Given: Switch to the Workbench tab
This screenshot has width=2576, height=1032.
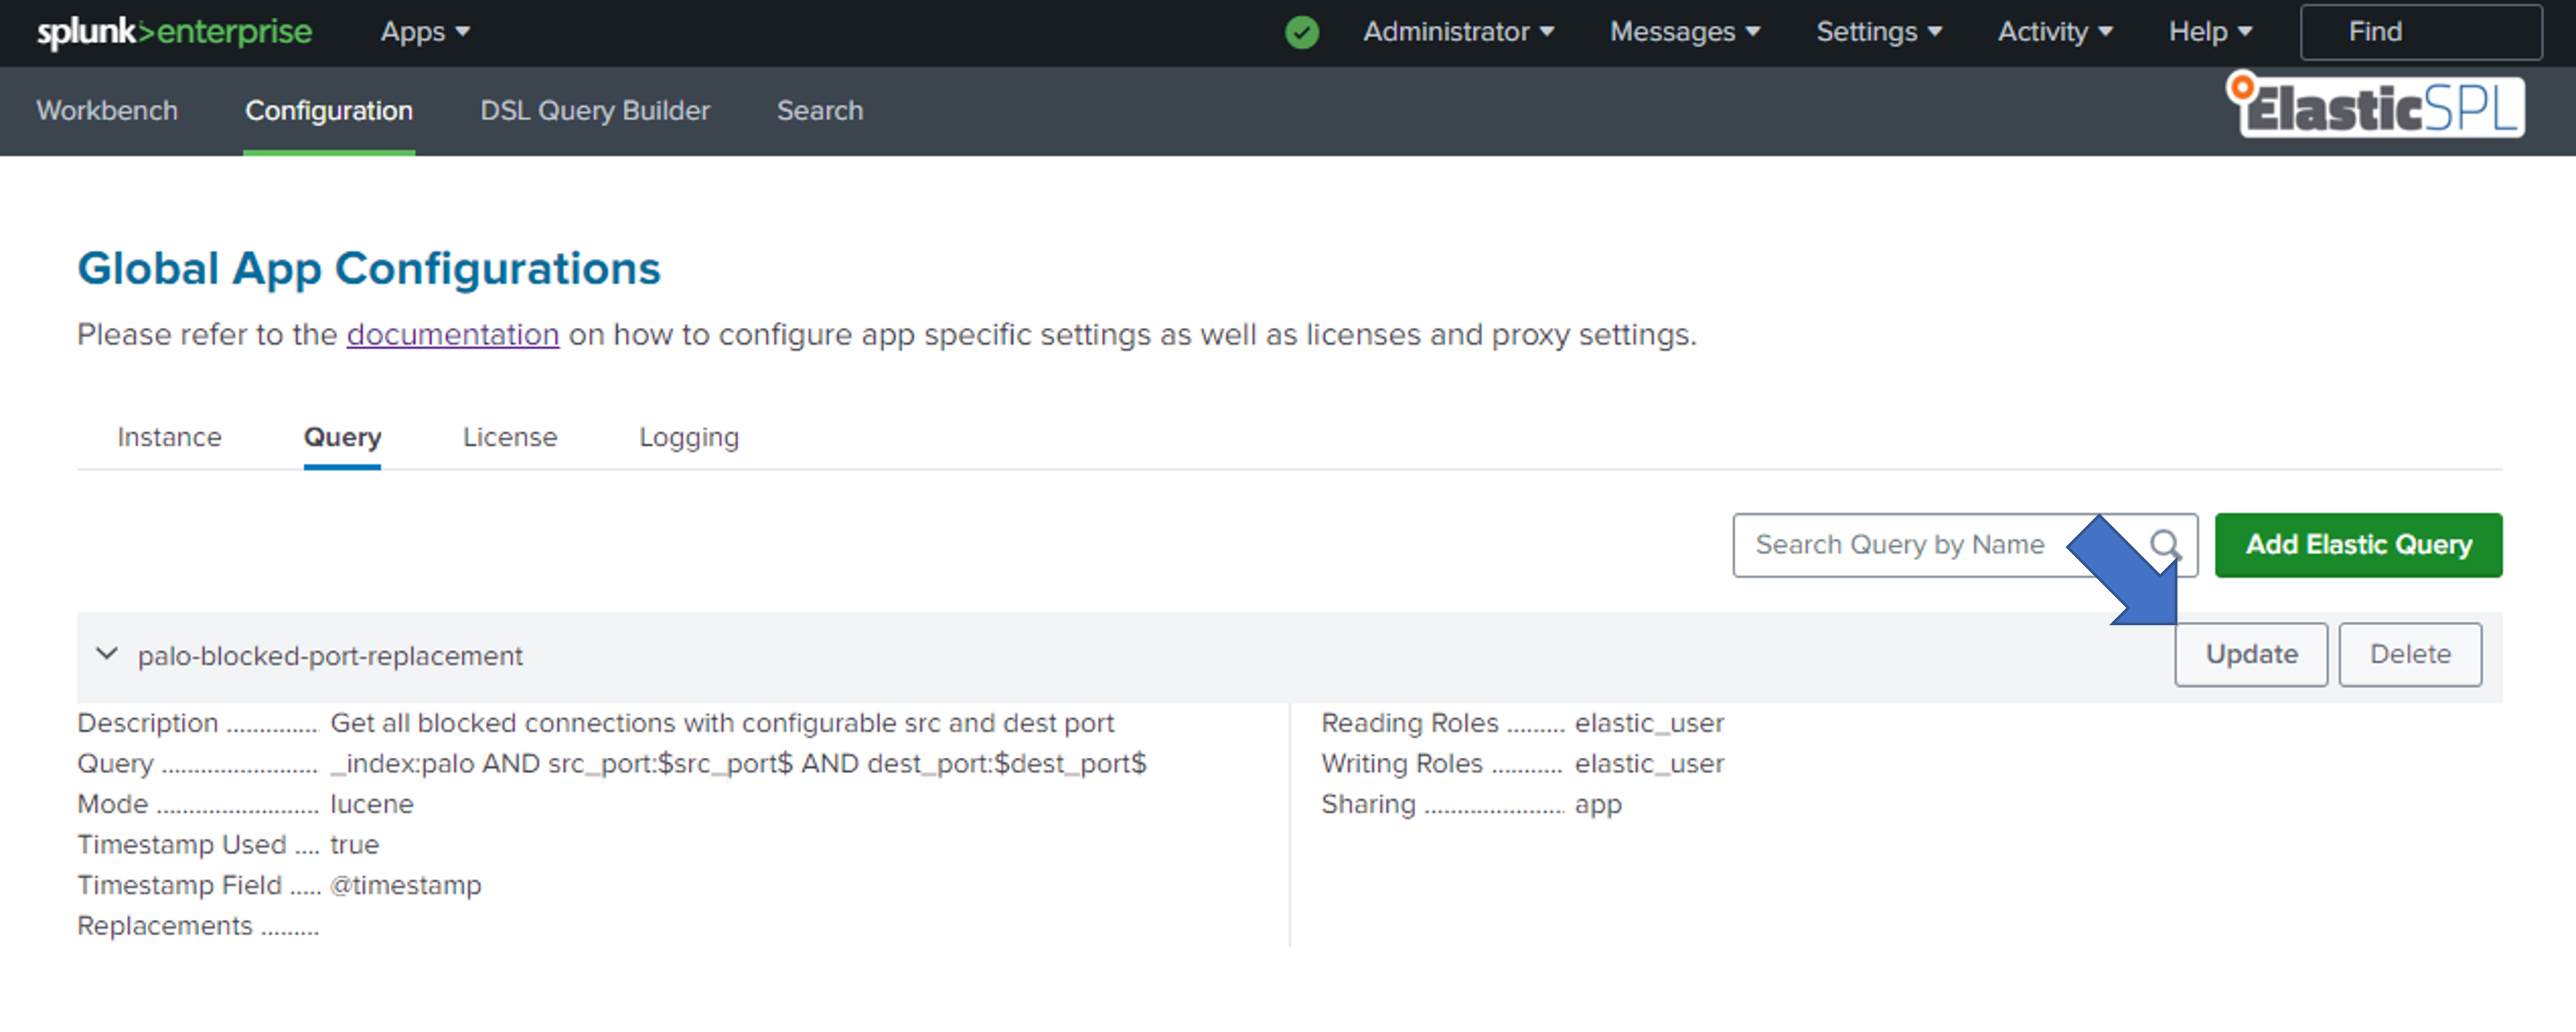Looking at the screenshot, I should tap(107, 110).
